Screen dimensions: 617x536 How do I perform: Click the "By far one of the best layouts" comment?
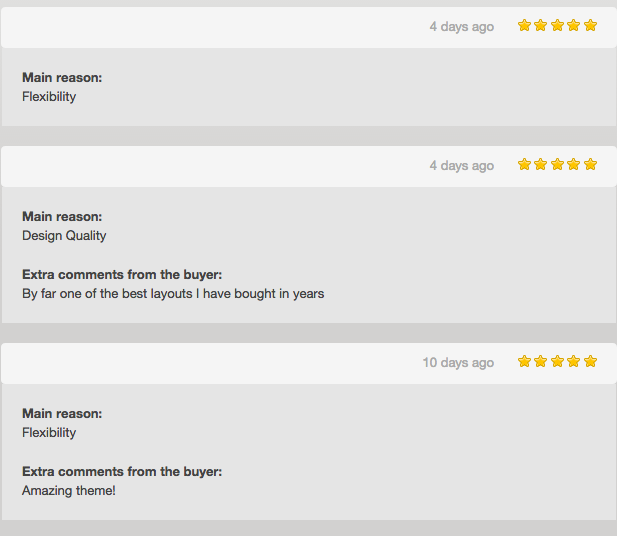173,294
